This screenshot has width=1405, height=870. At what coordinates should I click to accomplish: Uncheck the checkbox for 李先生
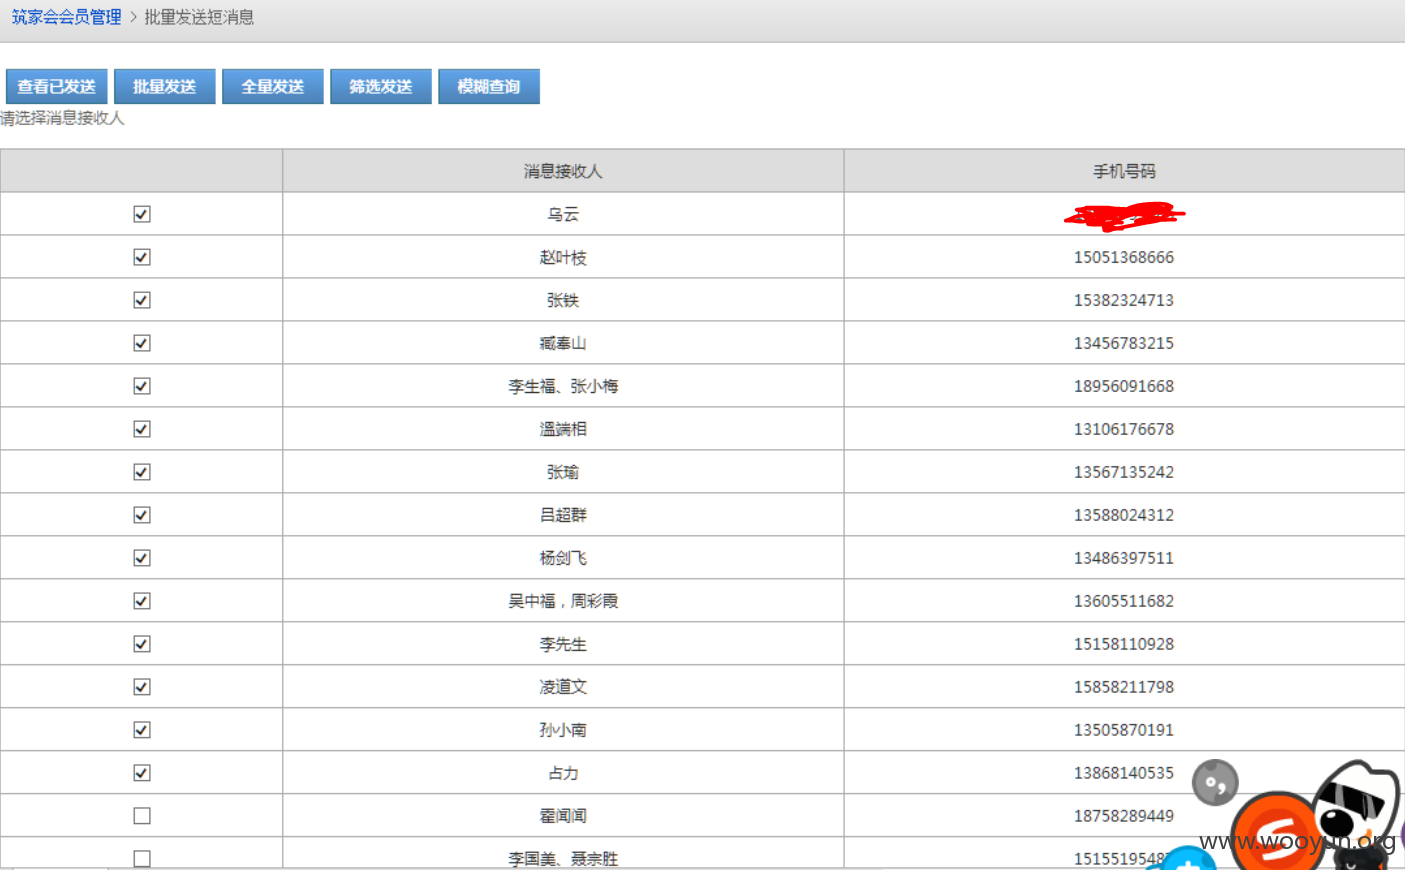click(x=142, y=644)
